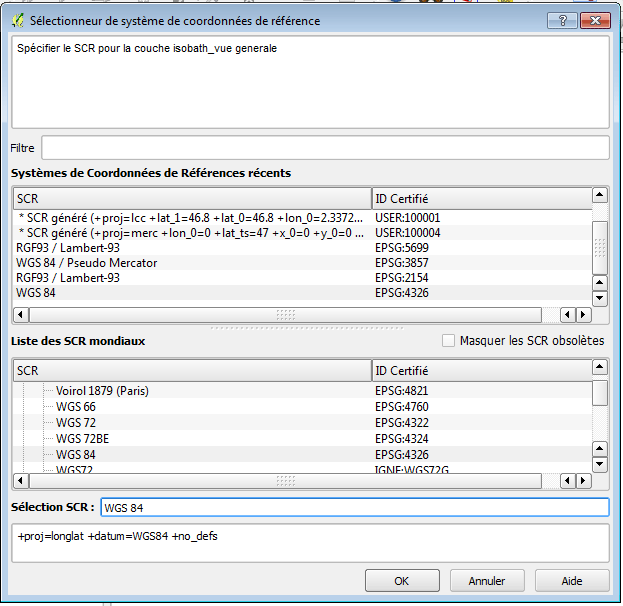Click the question mark help title button
623x606 pixels.
(x=561, y=19)
